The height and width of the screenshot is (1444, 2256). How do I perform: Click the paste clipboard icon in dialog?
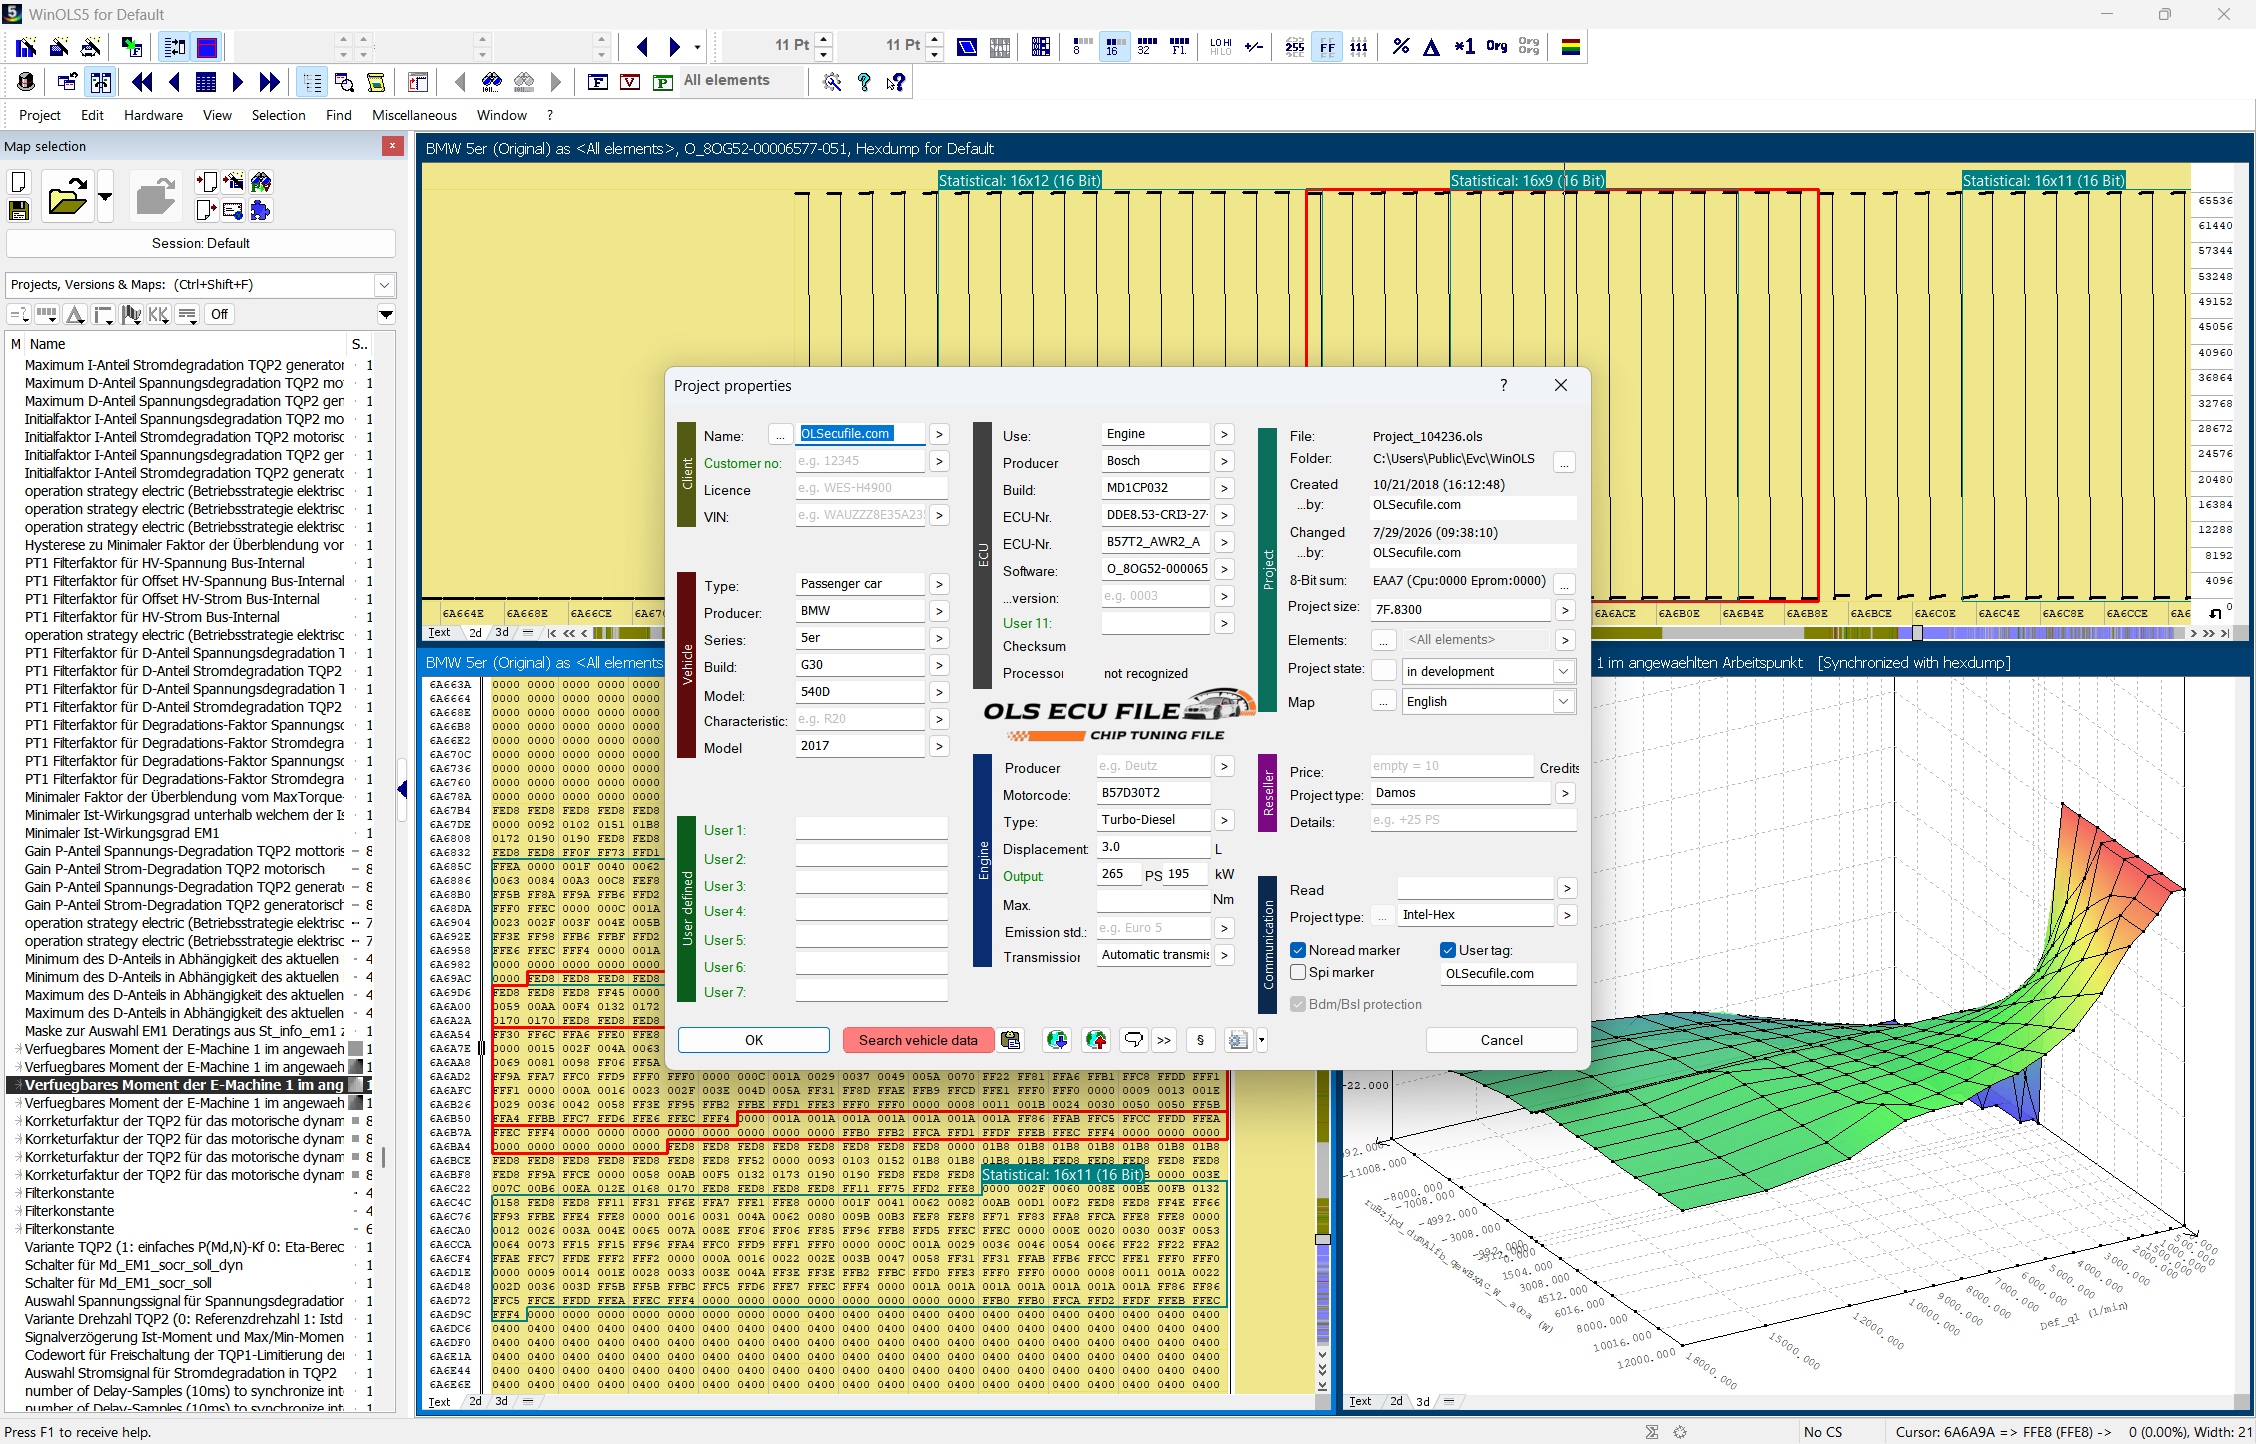(x=1011, y=1040)
